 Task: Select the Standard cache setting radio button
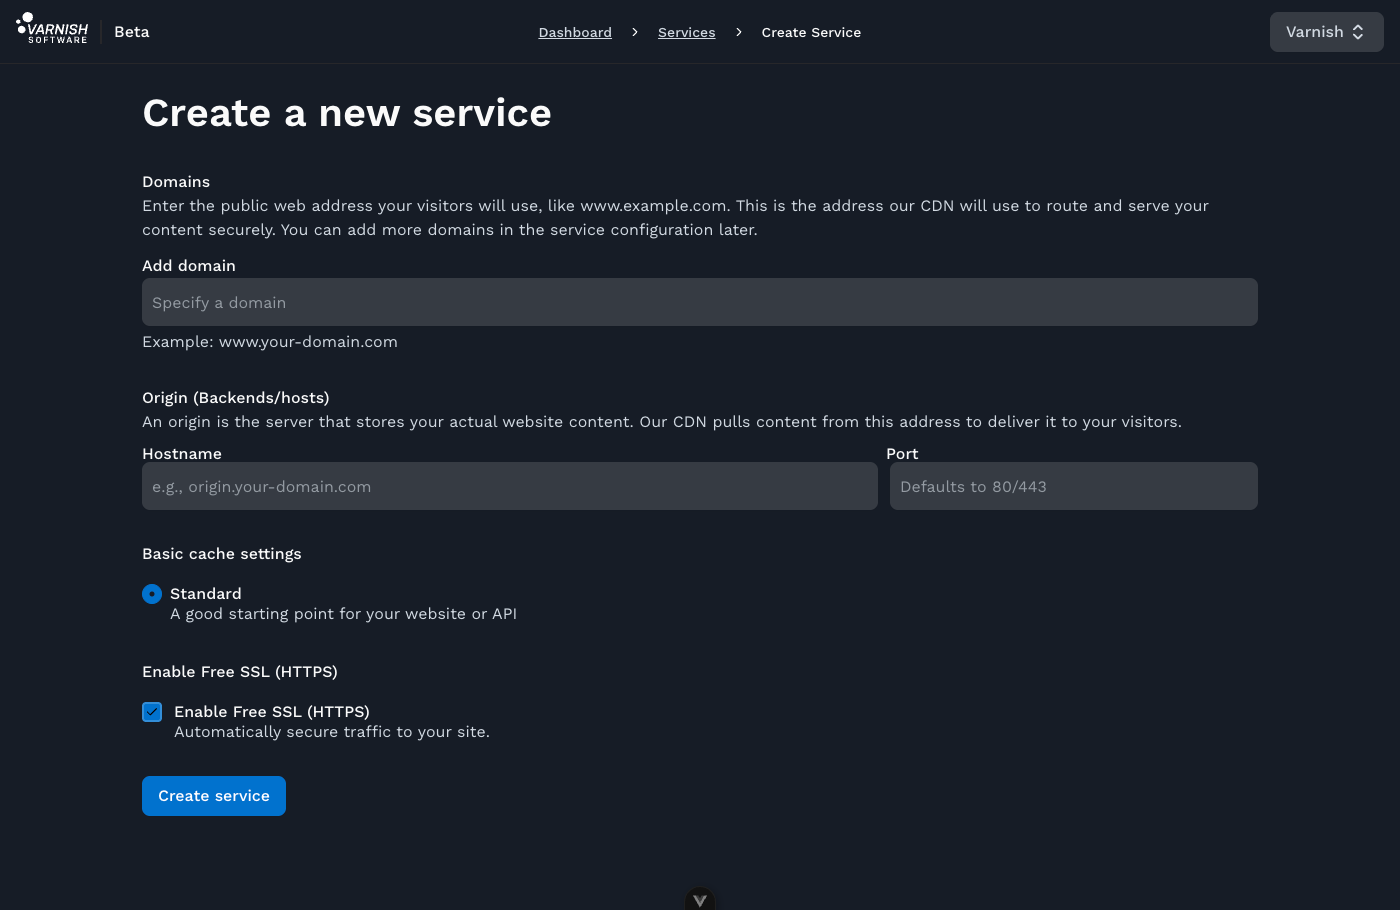click(152, 593)
